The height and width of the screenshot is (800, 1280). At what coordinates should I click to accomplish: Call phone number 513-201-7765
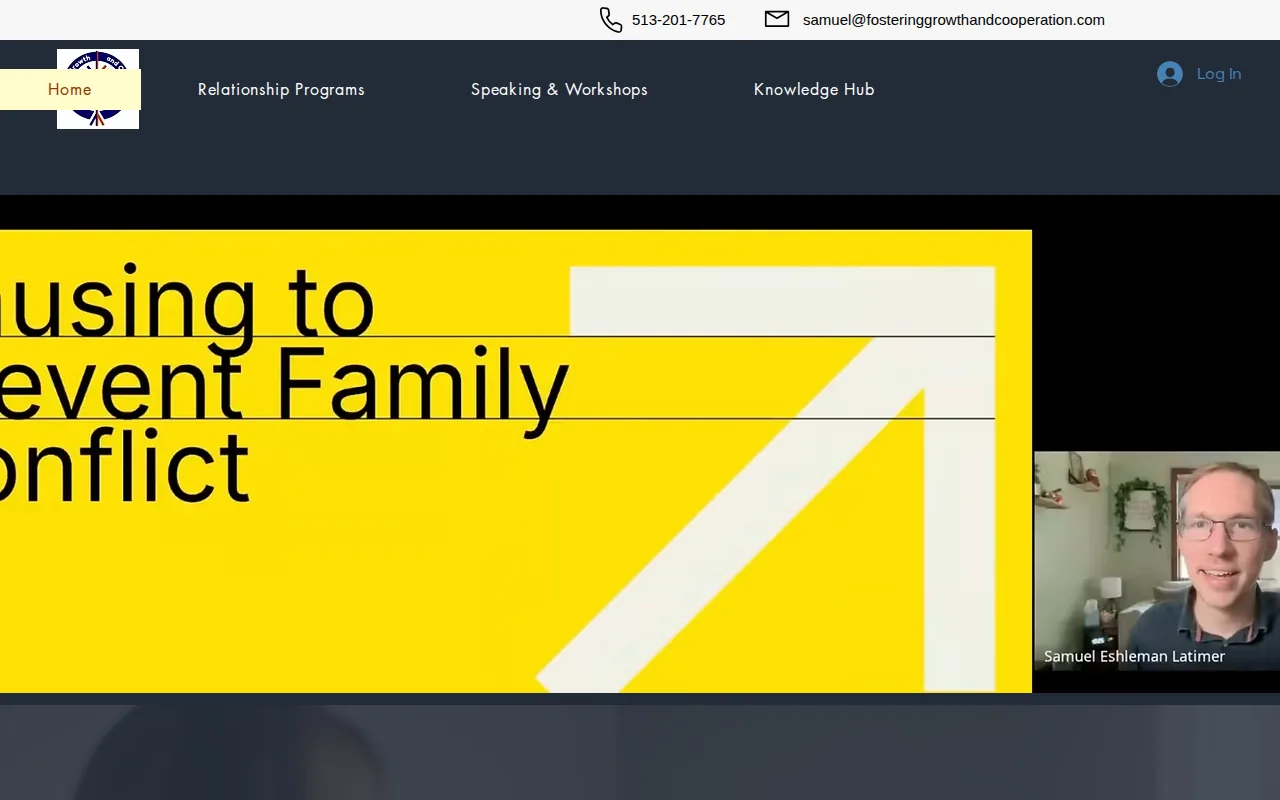point(679,20)
